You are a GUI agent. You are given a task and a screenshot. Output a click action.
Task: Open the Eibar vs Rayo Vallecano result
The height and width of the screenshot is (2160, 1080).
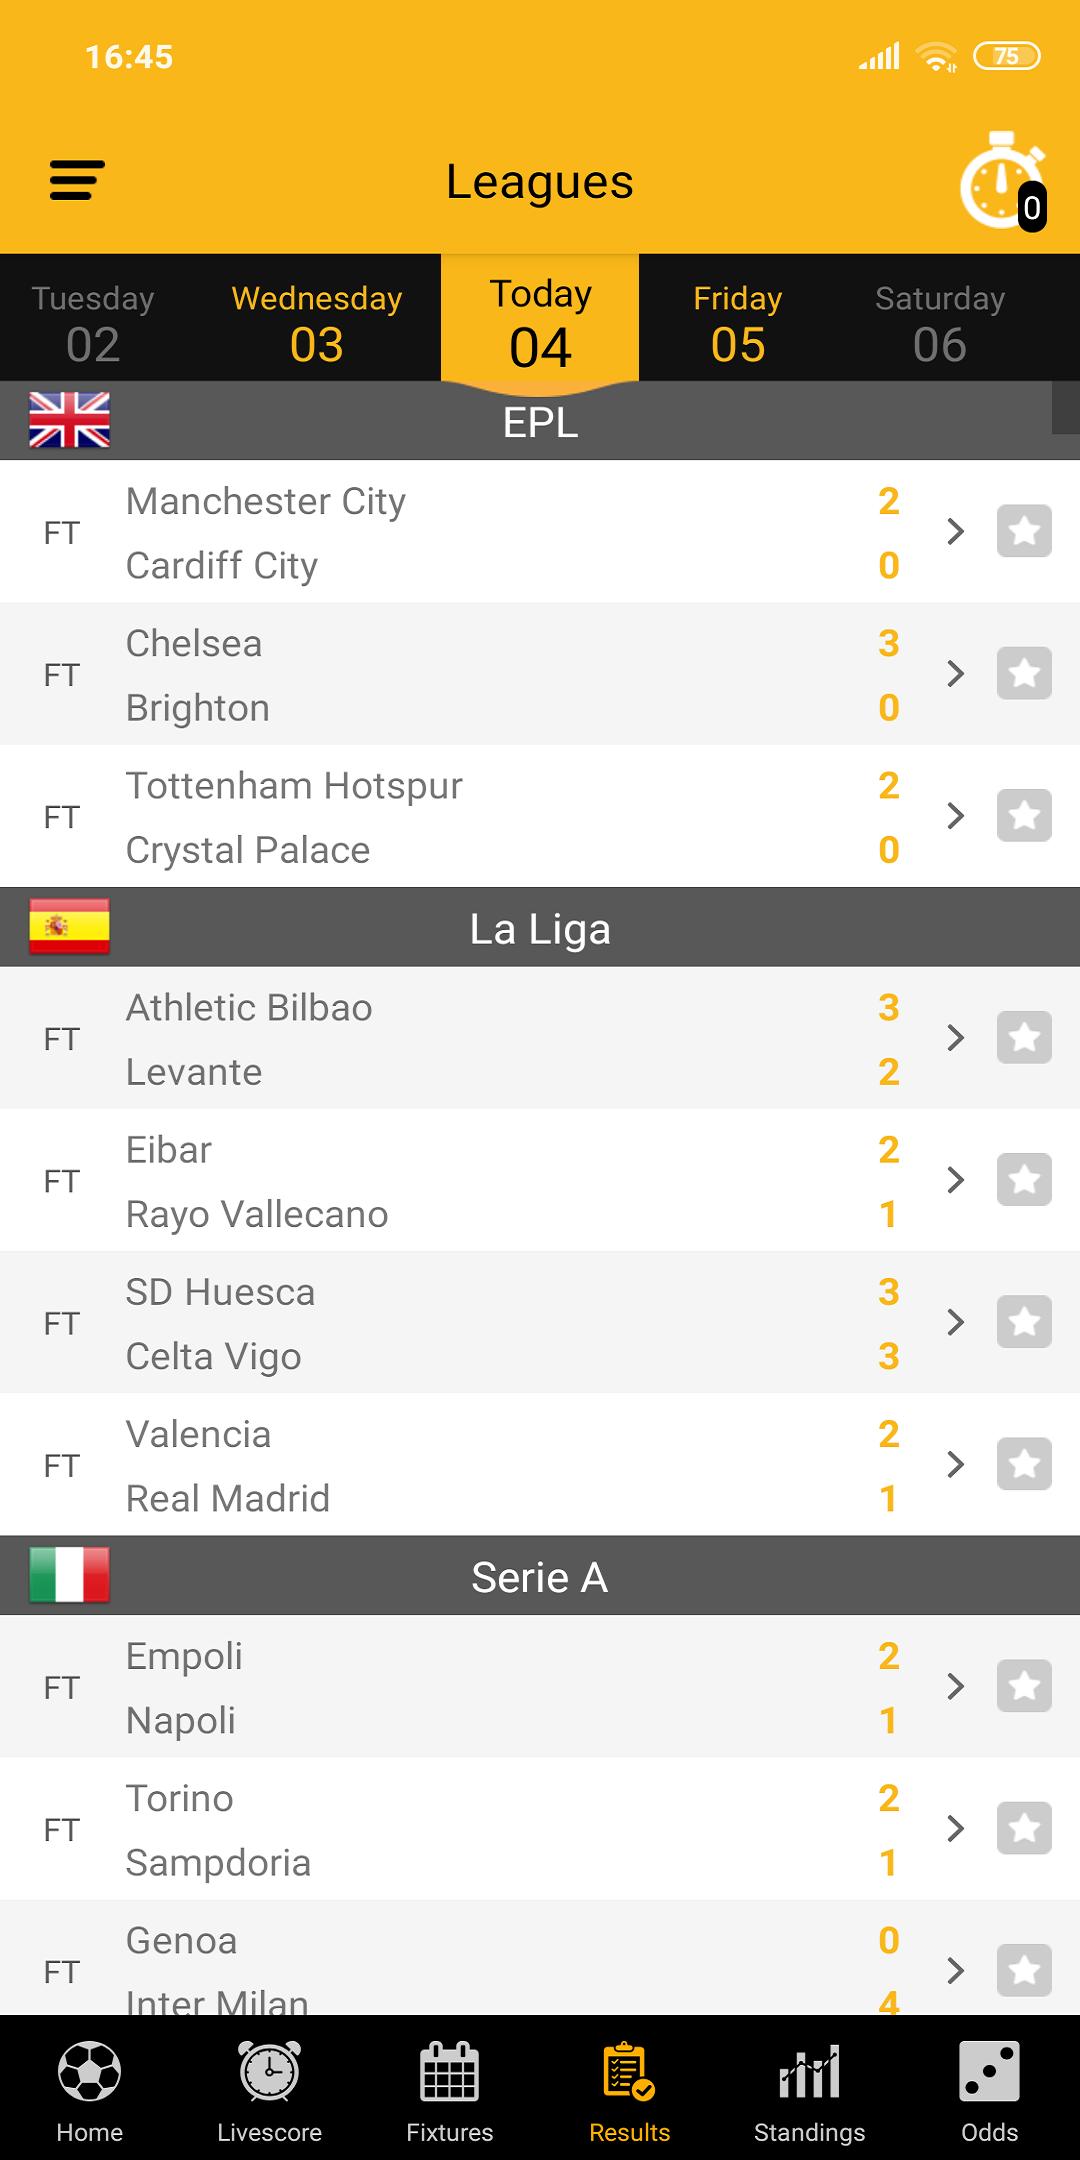[x=500, y=1181]
